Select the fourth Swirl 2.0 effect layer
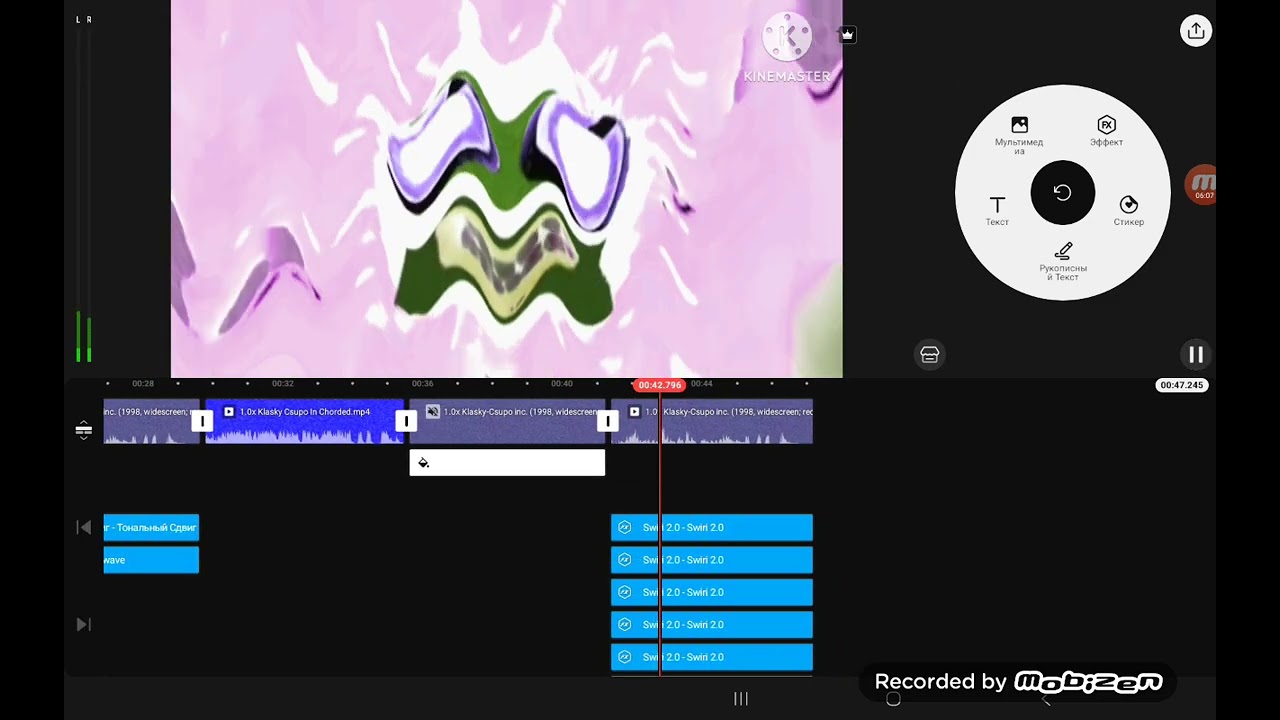The height and width of the screenshot is (720, 1280). (712, 624)
